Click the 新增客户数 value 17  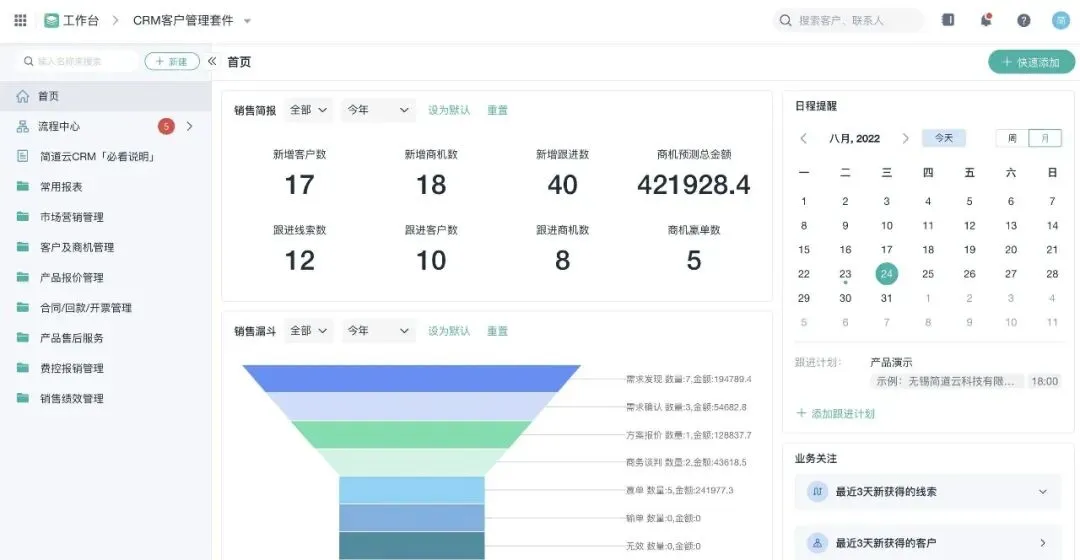click(x=300, y=185)
